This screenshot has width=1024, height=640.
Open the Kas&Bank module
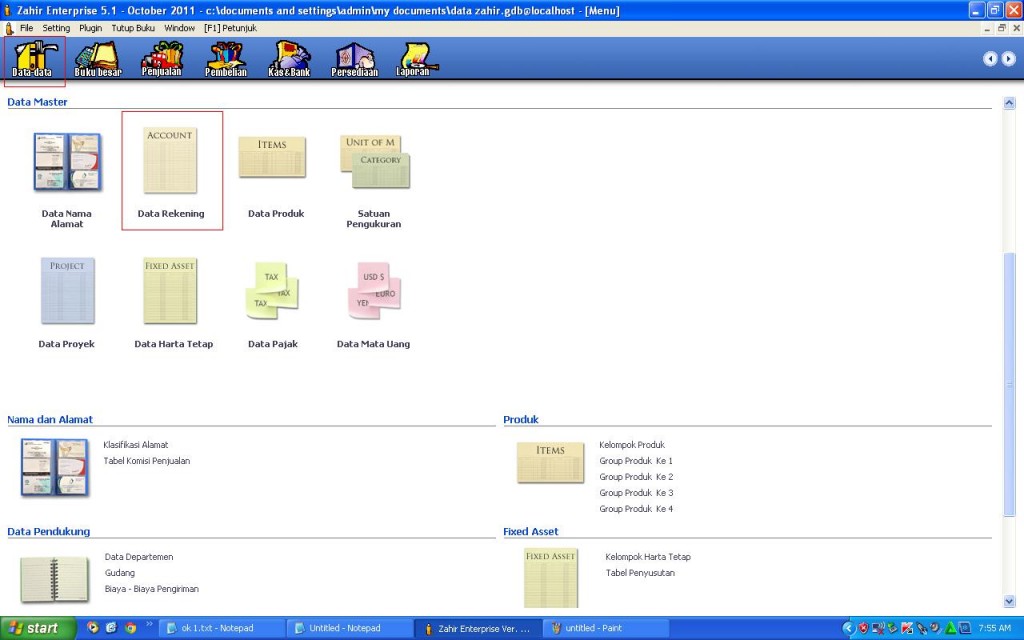[x=289, y=59]
